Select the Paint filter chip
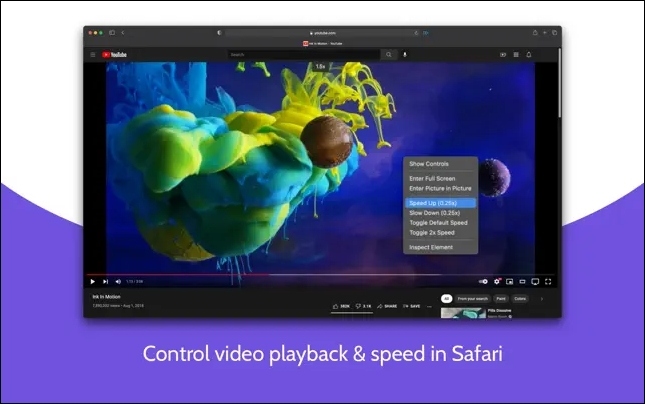 coord(501,299)
